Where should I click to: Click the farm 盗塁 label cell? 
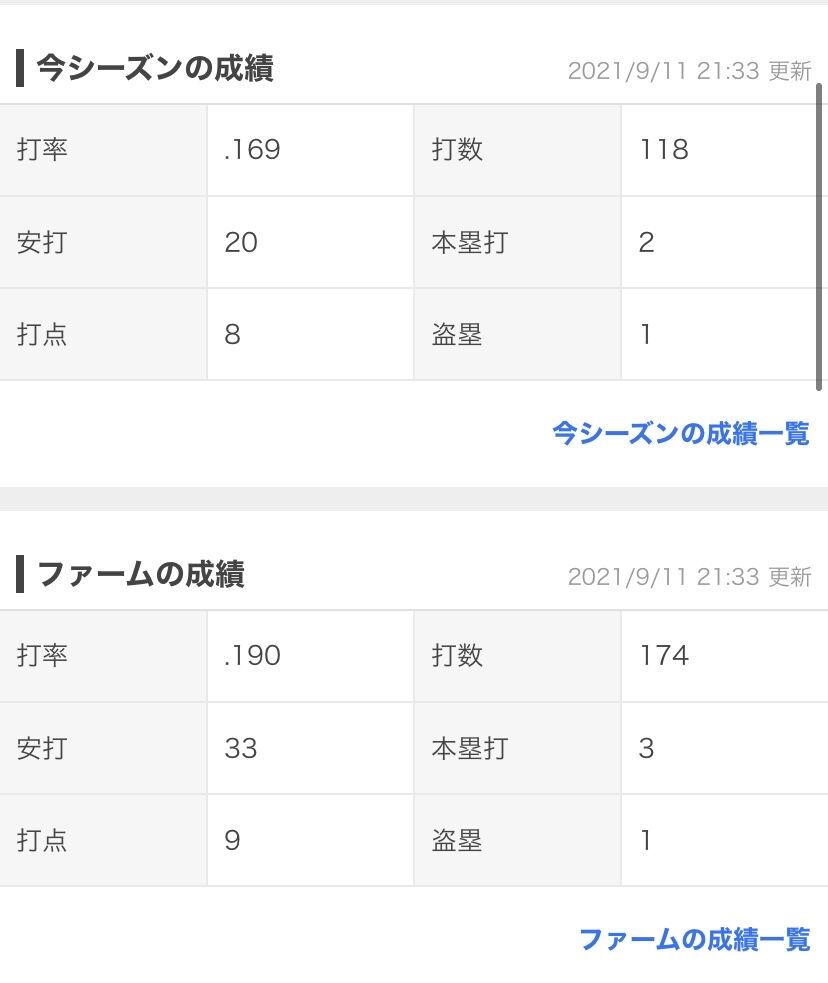[517, 840]
